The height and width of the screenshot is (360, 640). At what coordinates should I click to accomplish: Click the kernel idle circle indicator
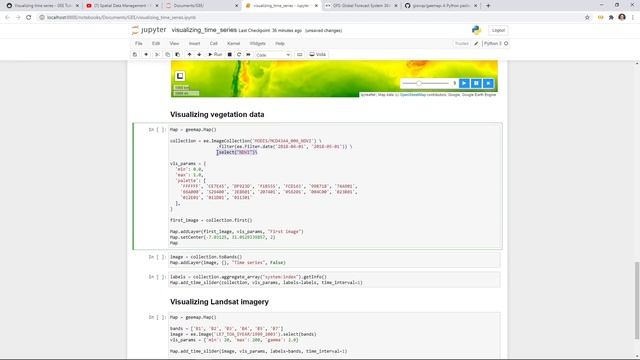pyautogui.click(x=506, y=43)
